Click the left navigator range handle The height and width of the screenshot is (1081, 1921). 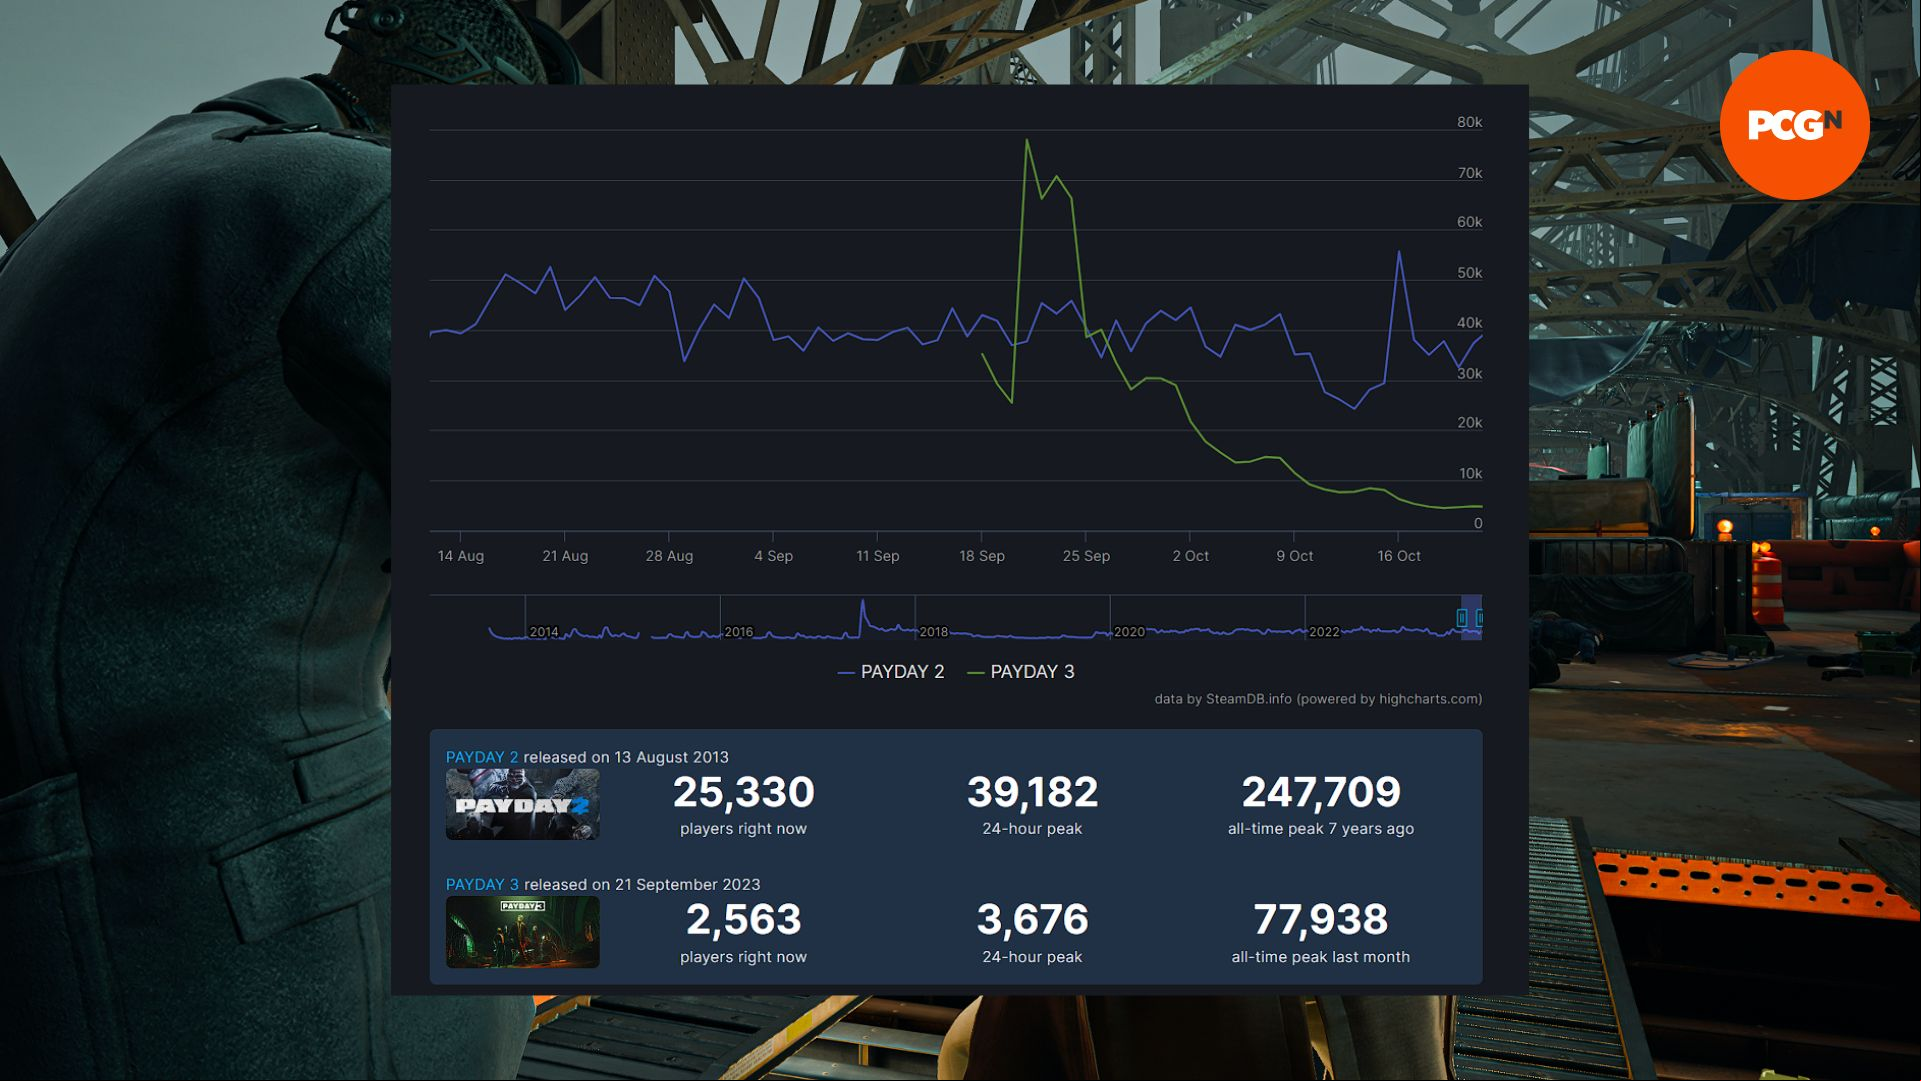(1462, 618)
